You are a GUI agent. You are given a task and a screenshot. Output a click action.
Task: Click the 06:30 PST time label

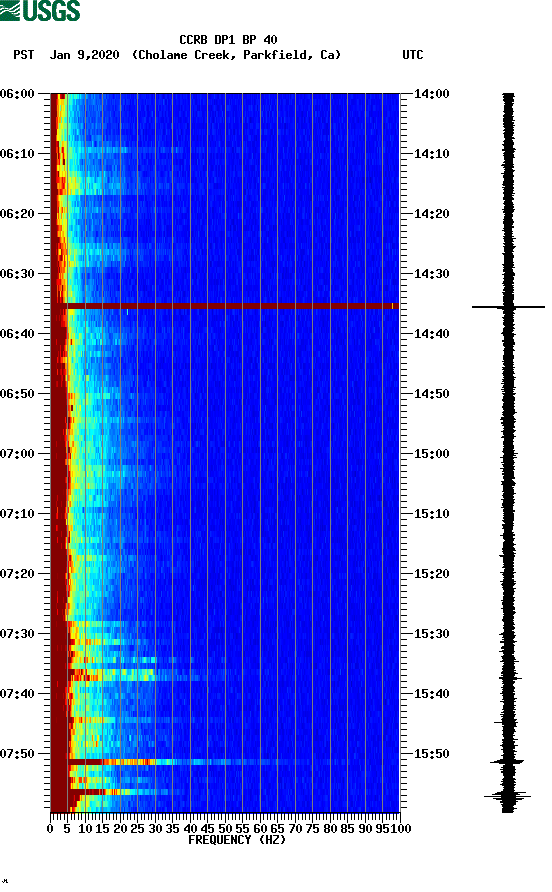(x=18, y=274)
